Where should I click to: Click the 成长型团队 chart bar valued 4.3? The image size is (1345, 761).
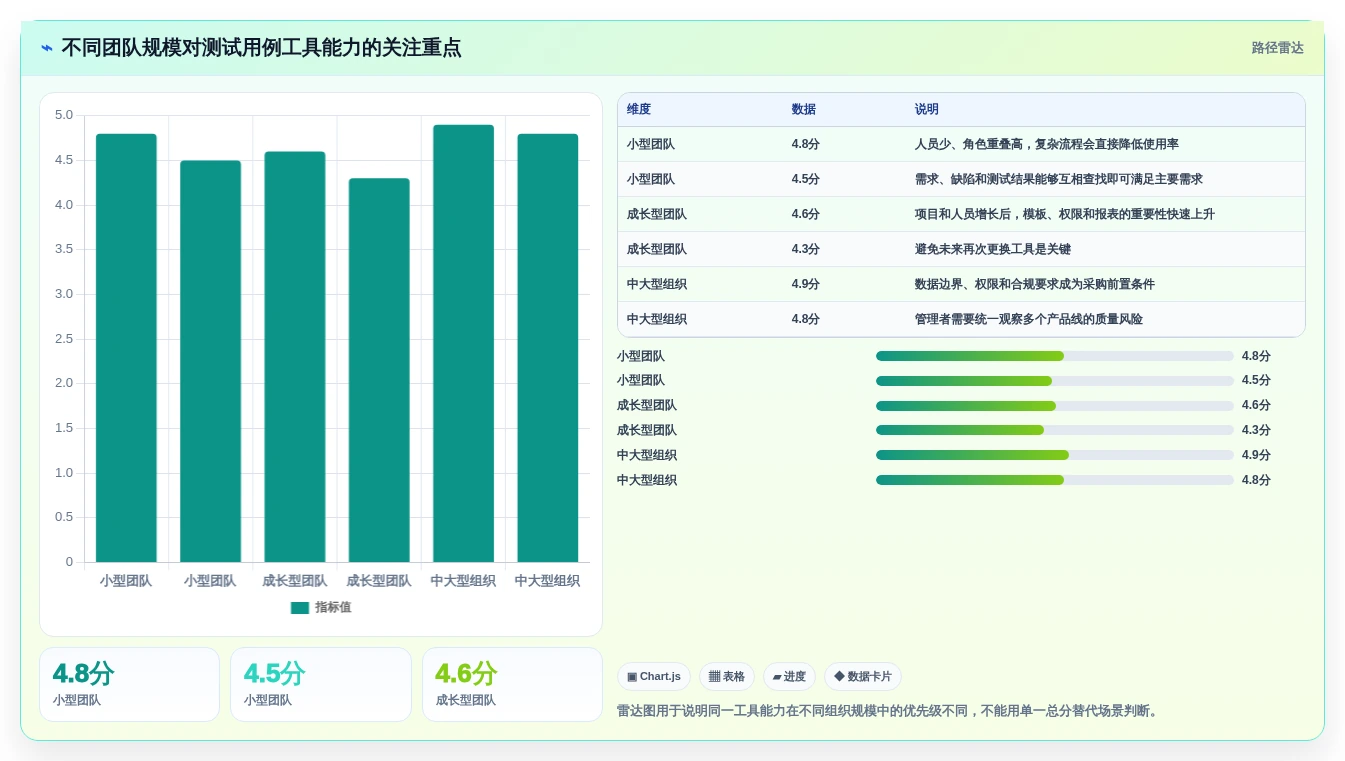379,370
